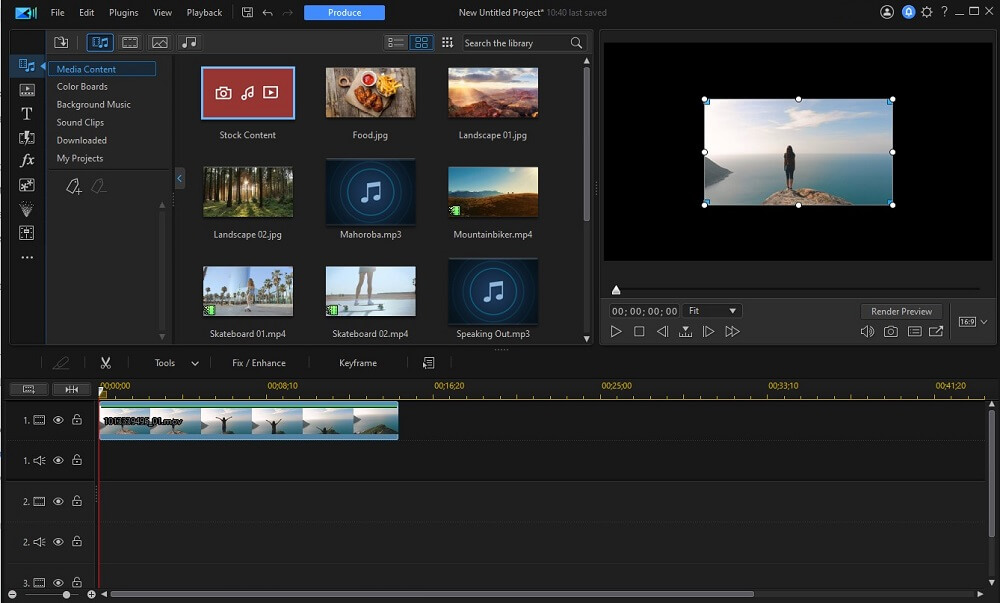Screen dimensions: 1000x603
Task: Take a snapshot using the camera icon
Action: click(891, 331)
